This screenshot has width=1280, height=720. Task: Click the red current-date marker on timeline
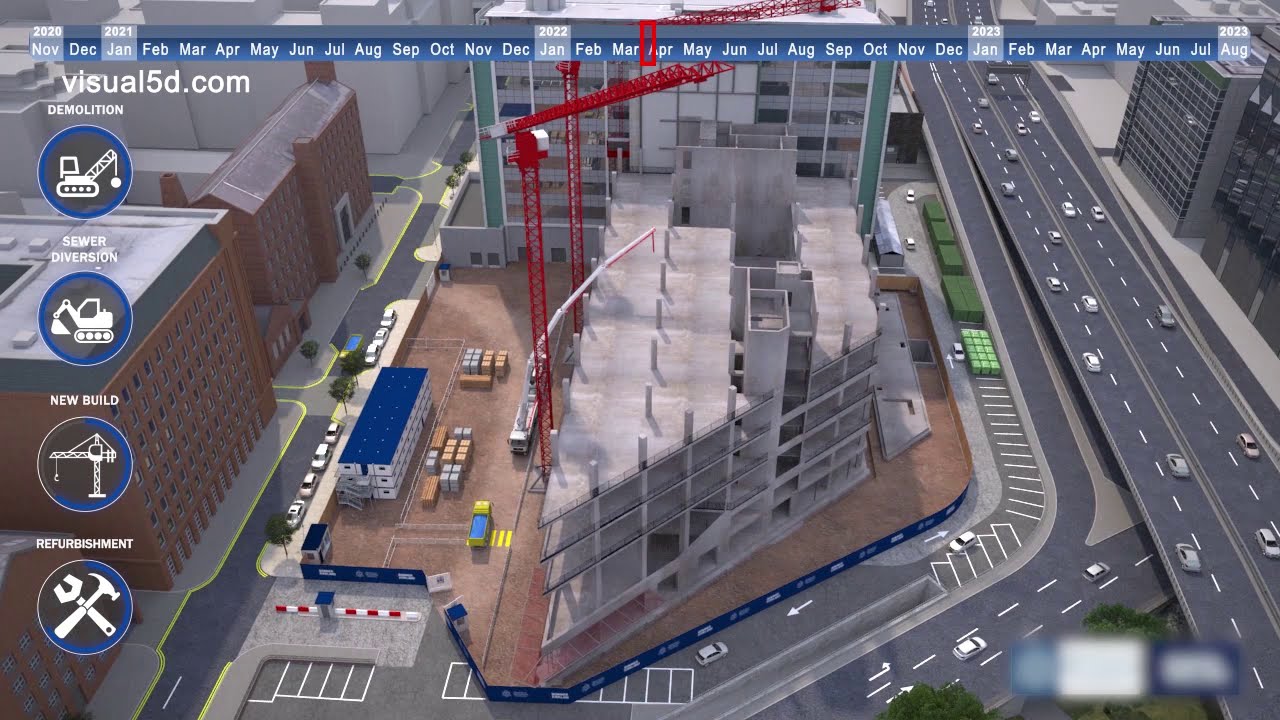647,43
